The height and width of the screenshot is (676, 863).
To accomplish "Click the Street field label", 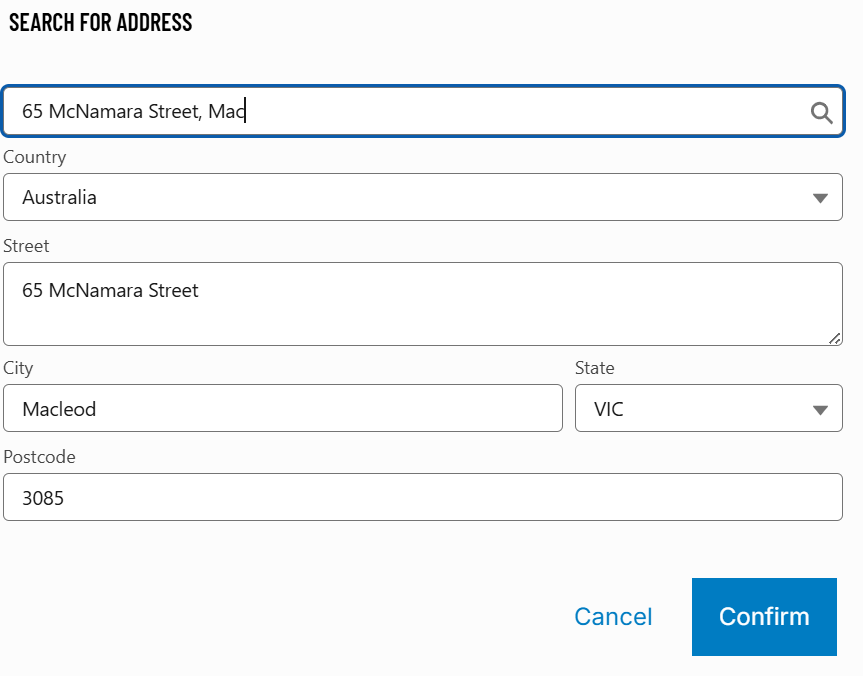I will click(x=26, y=245).
